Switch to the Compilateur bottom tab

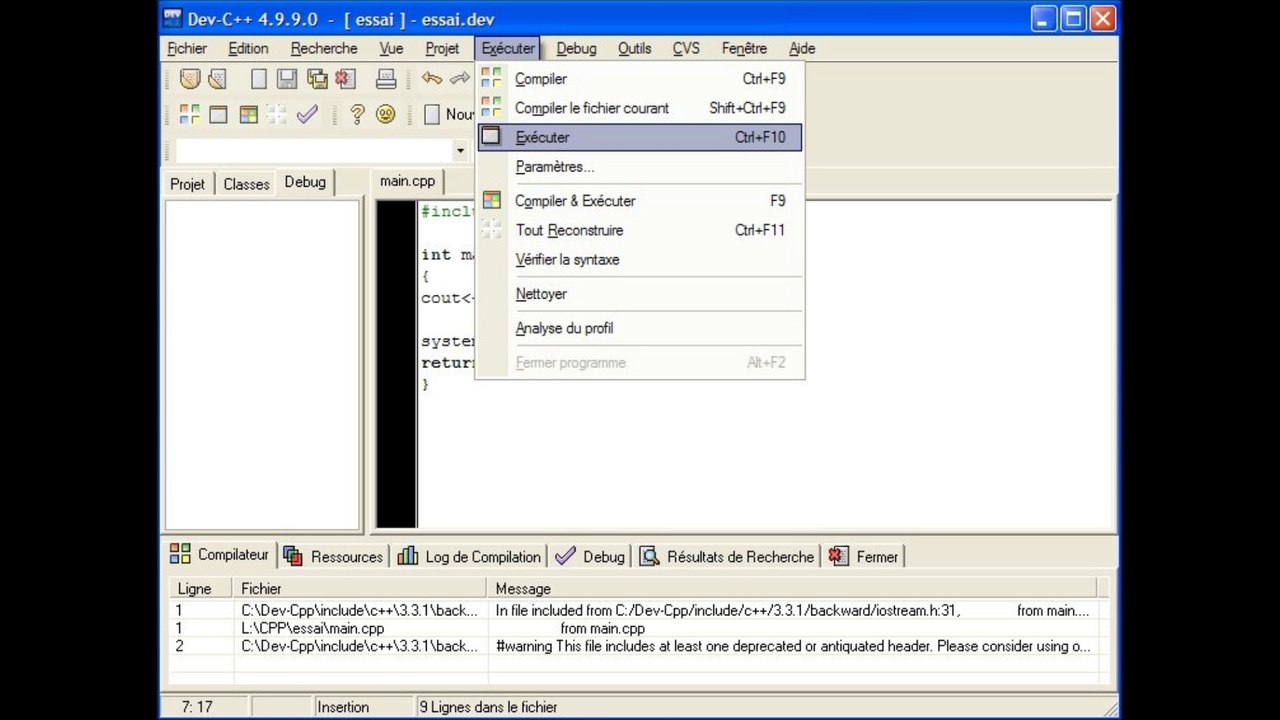click(x=220, y=555)
